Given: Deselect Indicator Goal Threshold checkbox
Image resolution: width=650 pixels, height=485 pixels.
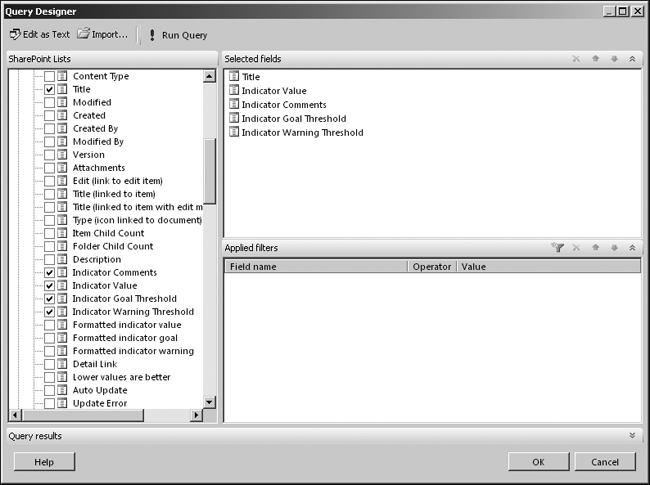Looking at the screenshot, I should pos(49,298).
